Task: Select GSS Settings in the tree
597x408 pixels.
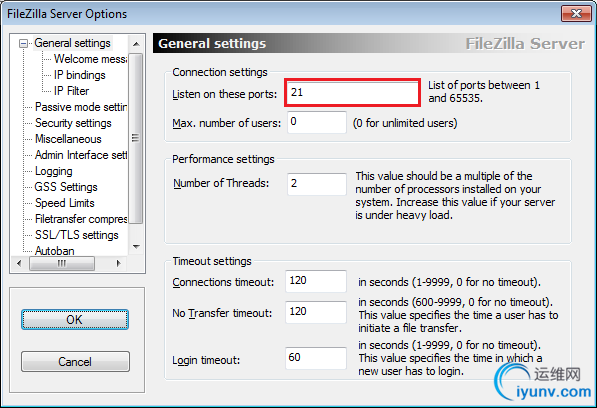Action: pyautogui.click(x=66, y=187)
